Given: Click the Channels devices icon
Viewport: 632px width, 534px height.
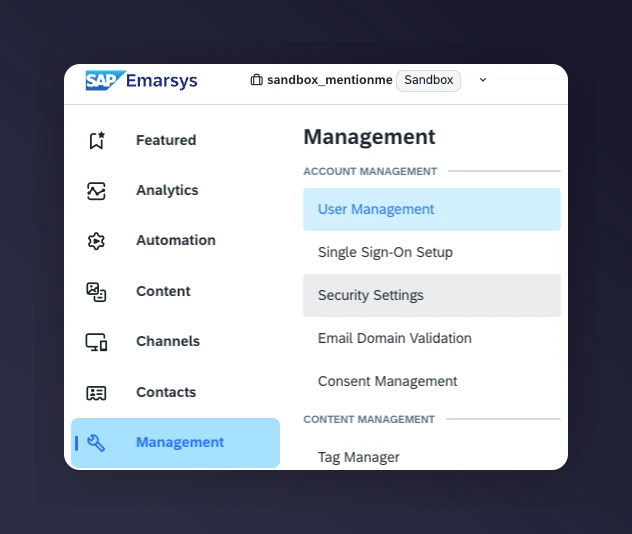Looking at the screenshot, I should click(x=96, y=342).
